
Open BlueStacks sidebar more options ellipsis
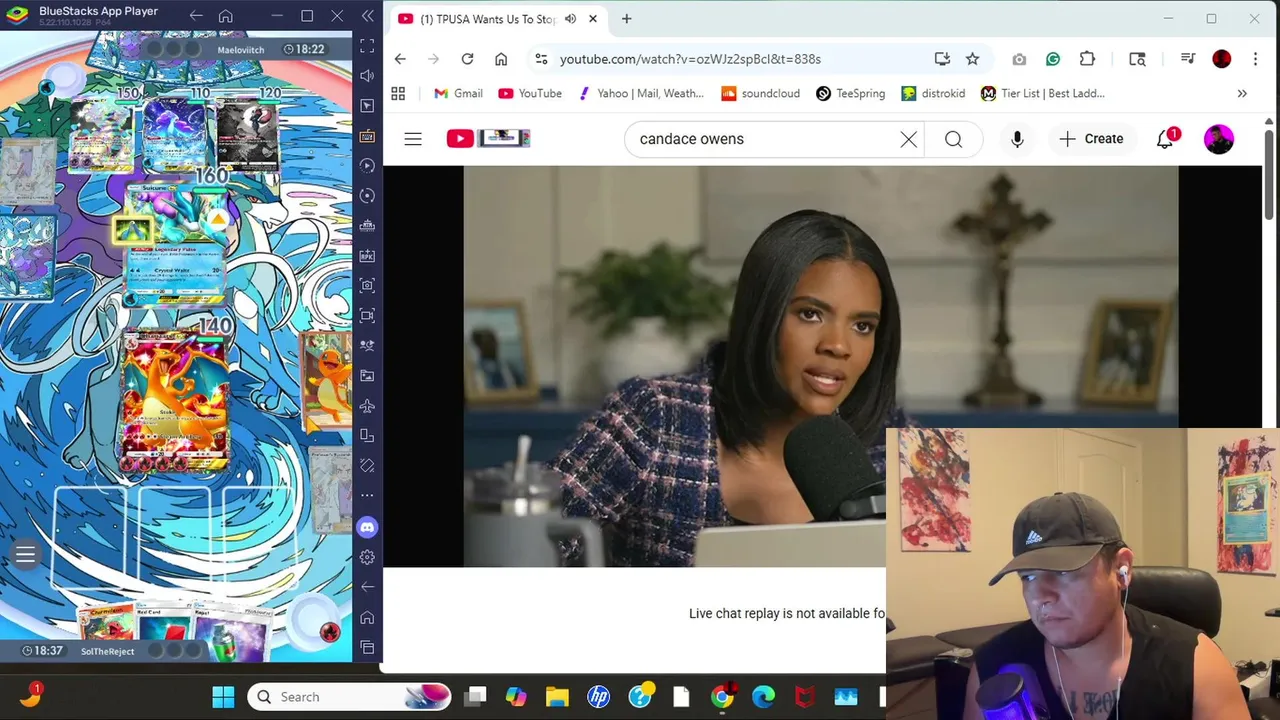[x=367, y=496]
